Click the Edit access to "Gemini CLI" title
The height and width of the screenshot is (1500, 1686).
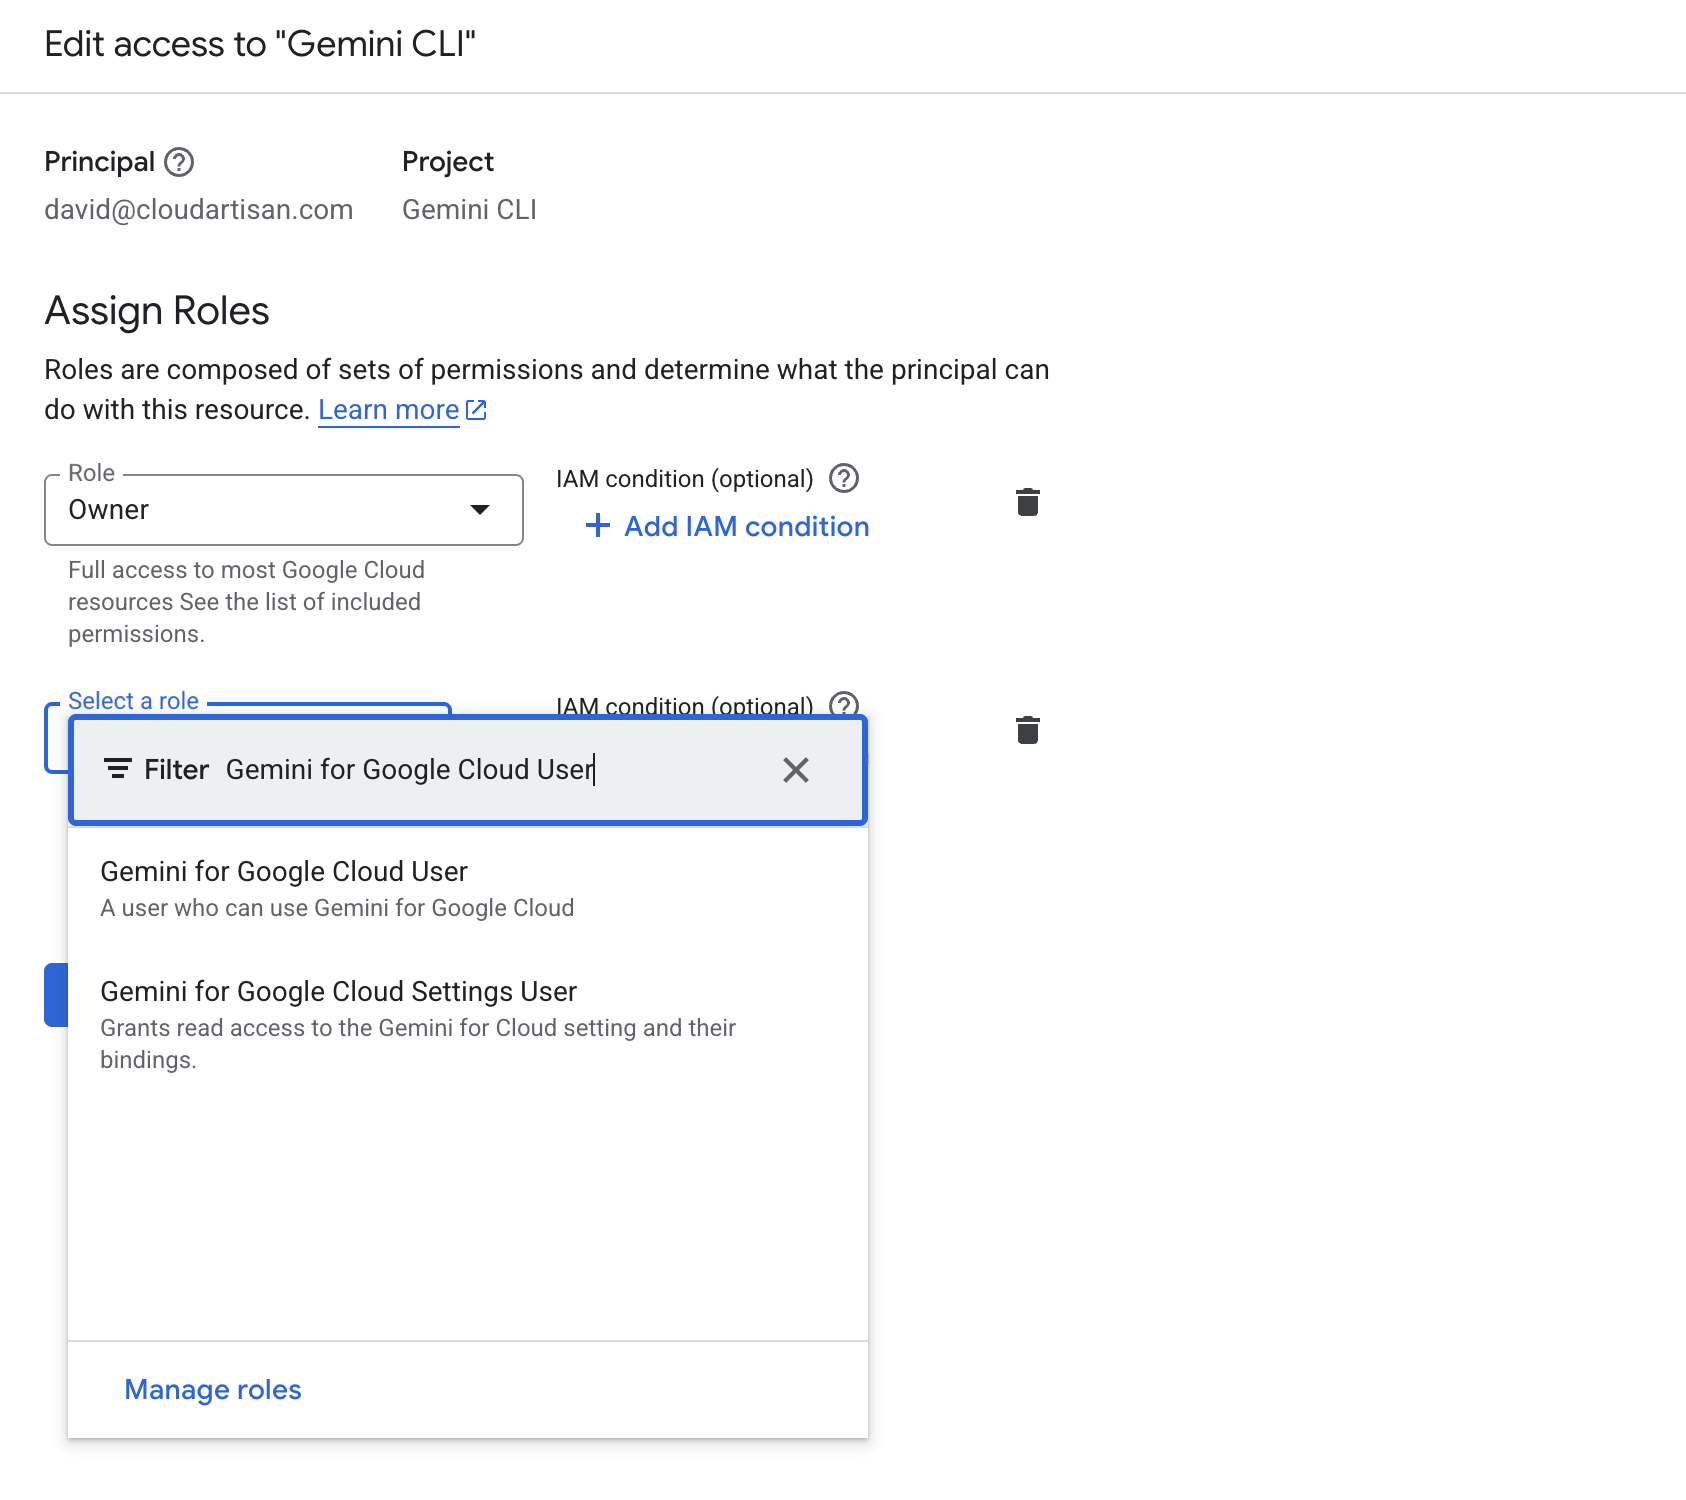[260, 44]
